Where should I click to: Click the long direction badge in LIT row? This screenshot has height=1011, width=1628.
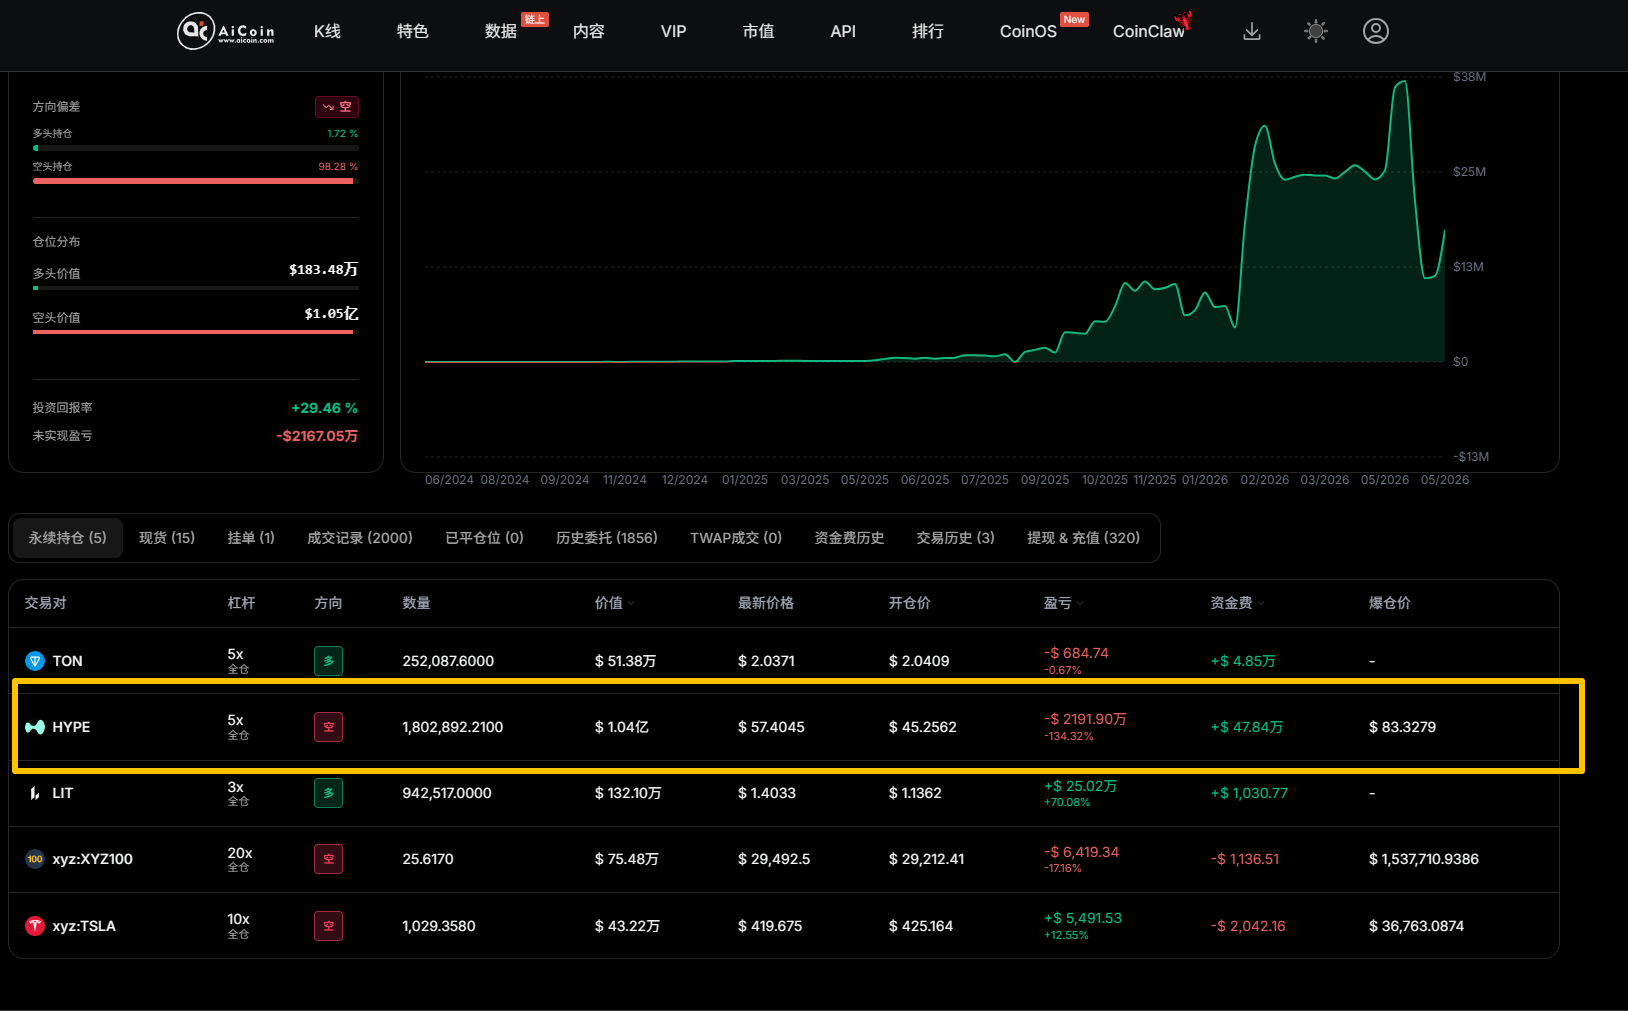click(x=328, y=793)
